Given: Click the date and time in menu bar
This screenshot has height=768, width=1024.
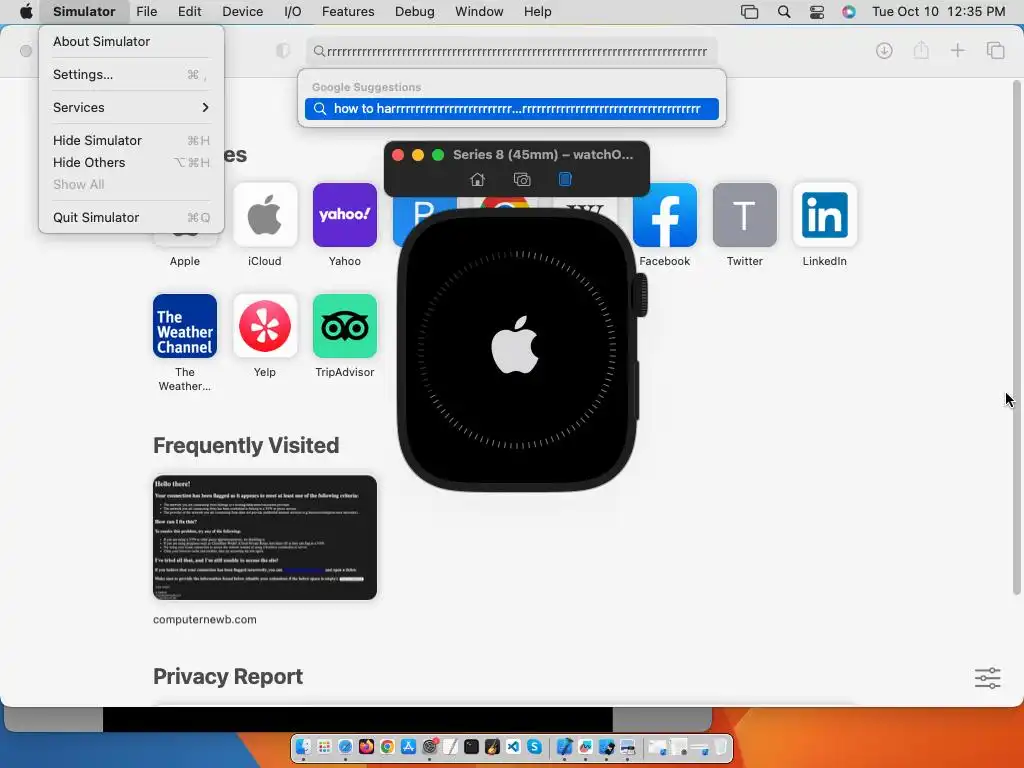Looking at the screenshot, I should (938, 12).
